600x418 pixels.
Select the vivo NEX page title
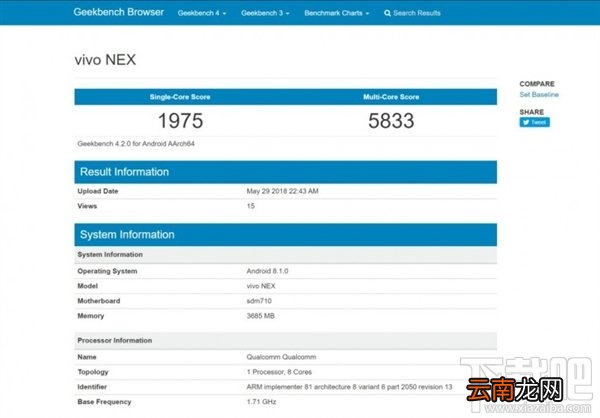pos(105,60)
